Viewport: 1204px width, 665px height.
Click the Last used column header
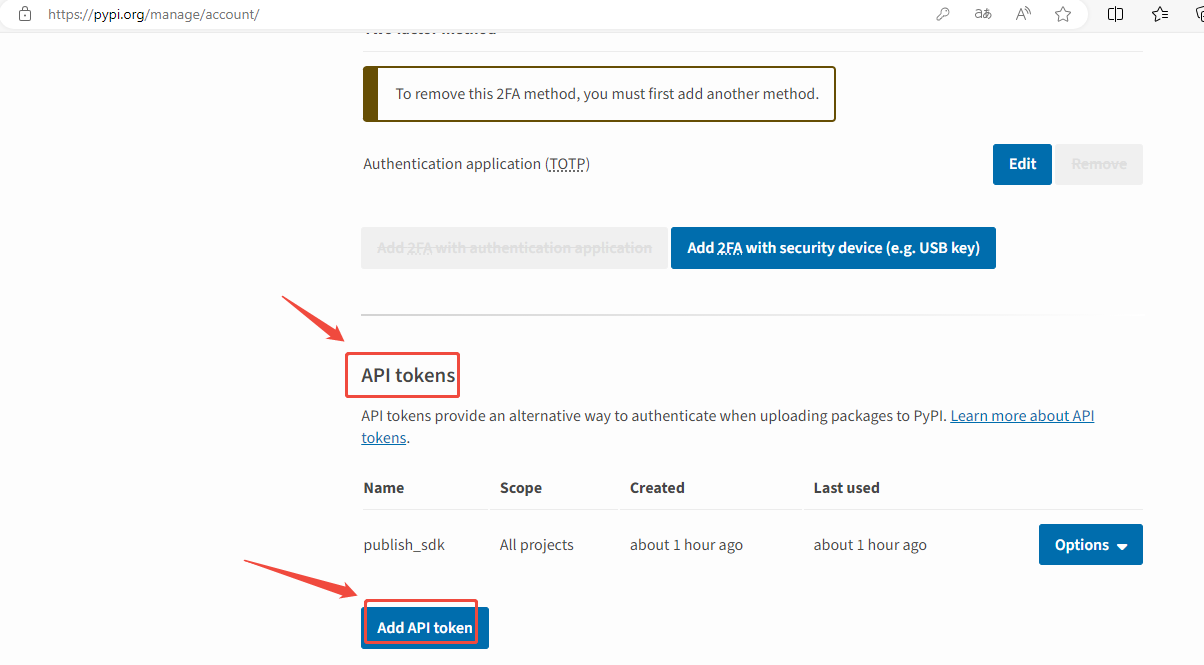(x=847, y=488)
